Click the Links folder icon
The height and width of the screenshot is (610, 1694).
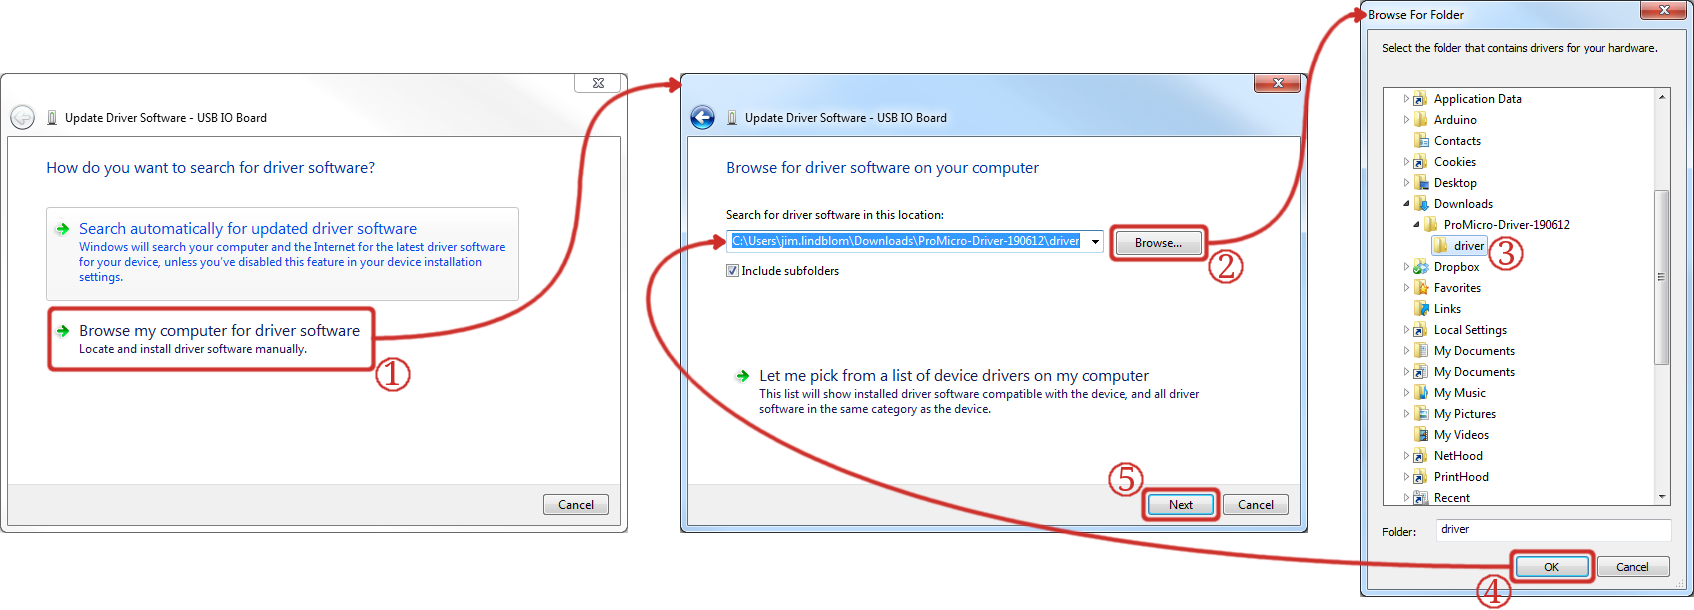pyautogui.click(x=1420, y=309)
